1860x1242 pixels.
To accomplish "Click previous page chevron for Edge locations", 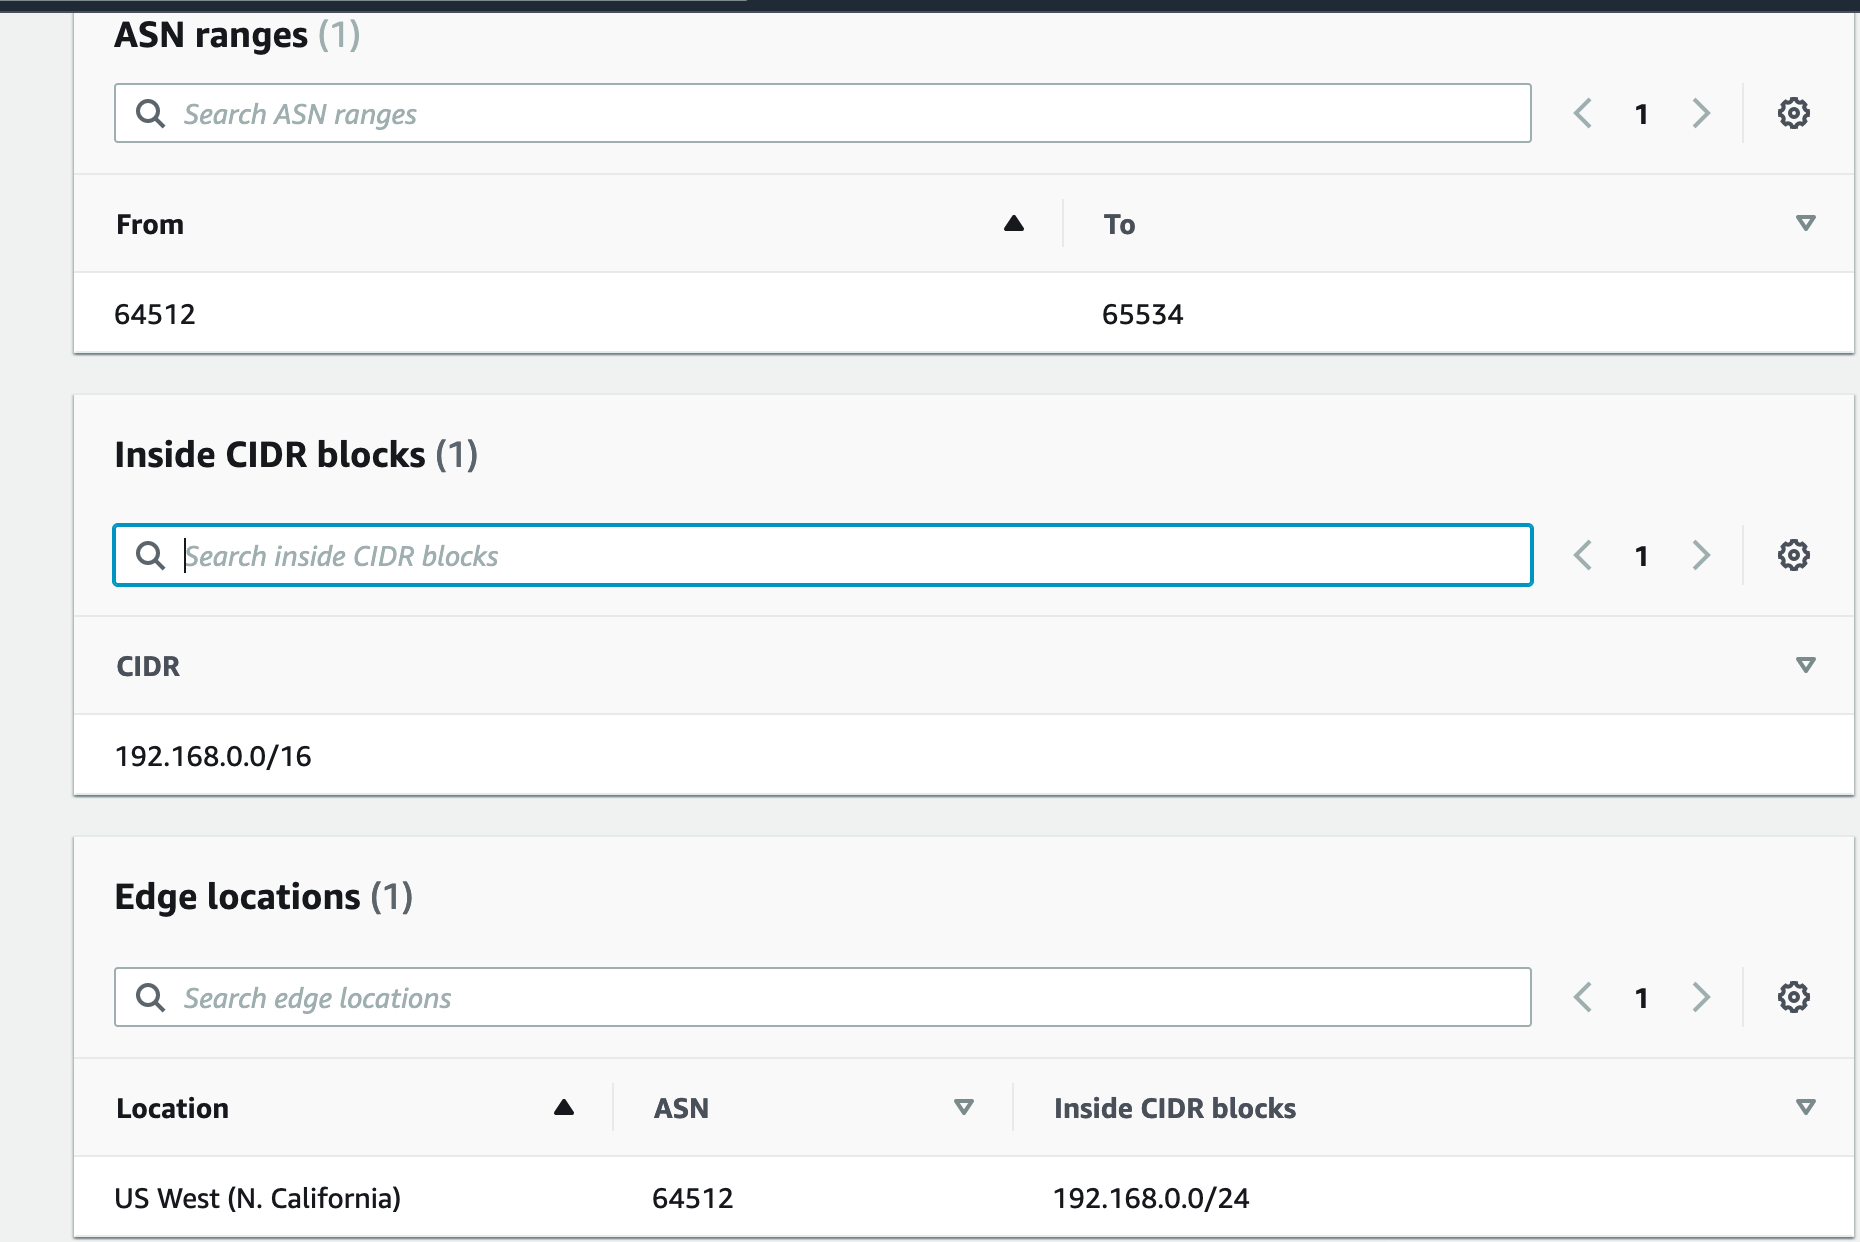I will click(x=1582, y=997).
